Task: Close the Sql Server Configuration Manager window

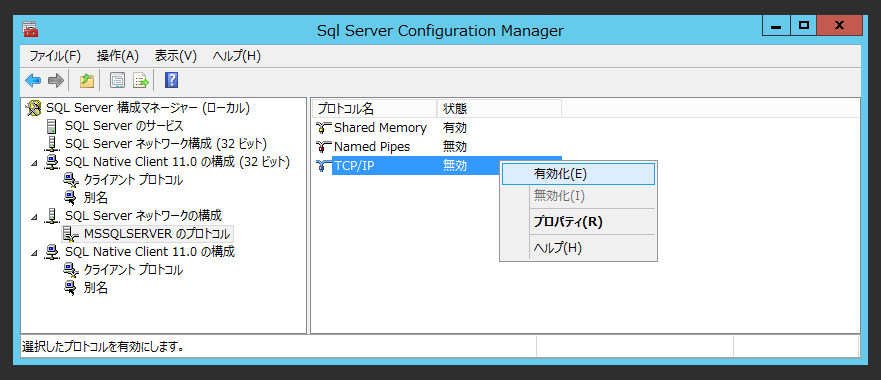Action: pyautogui.click(x=840, y=25)
